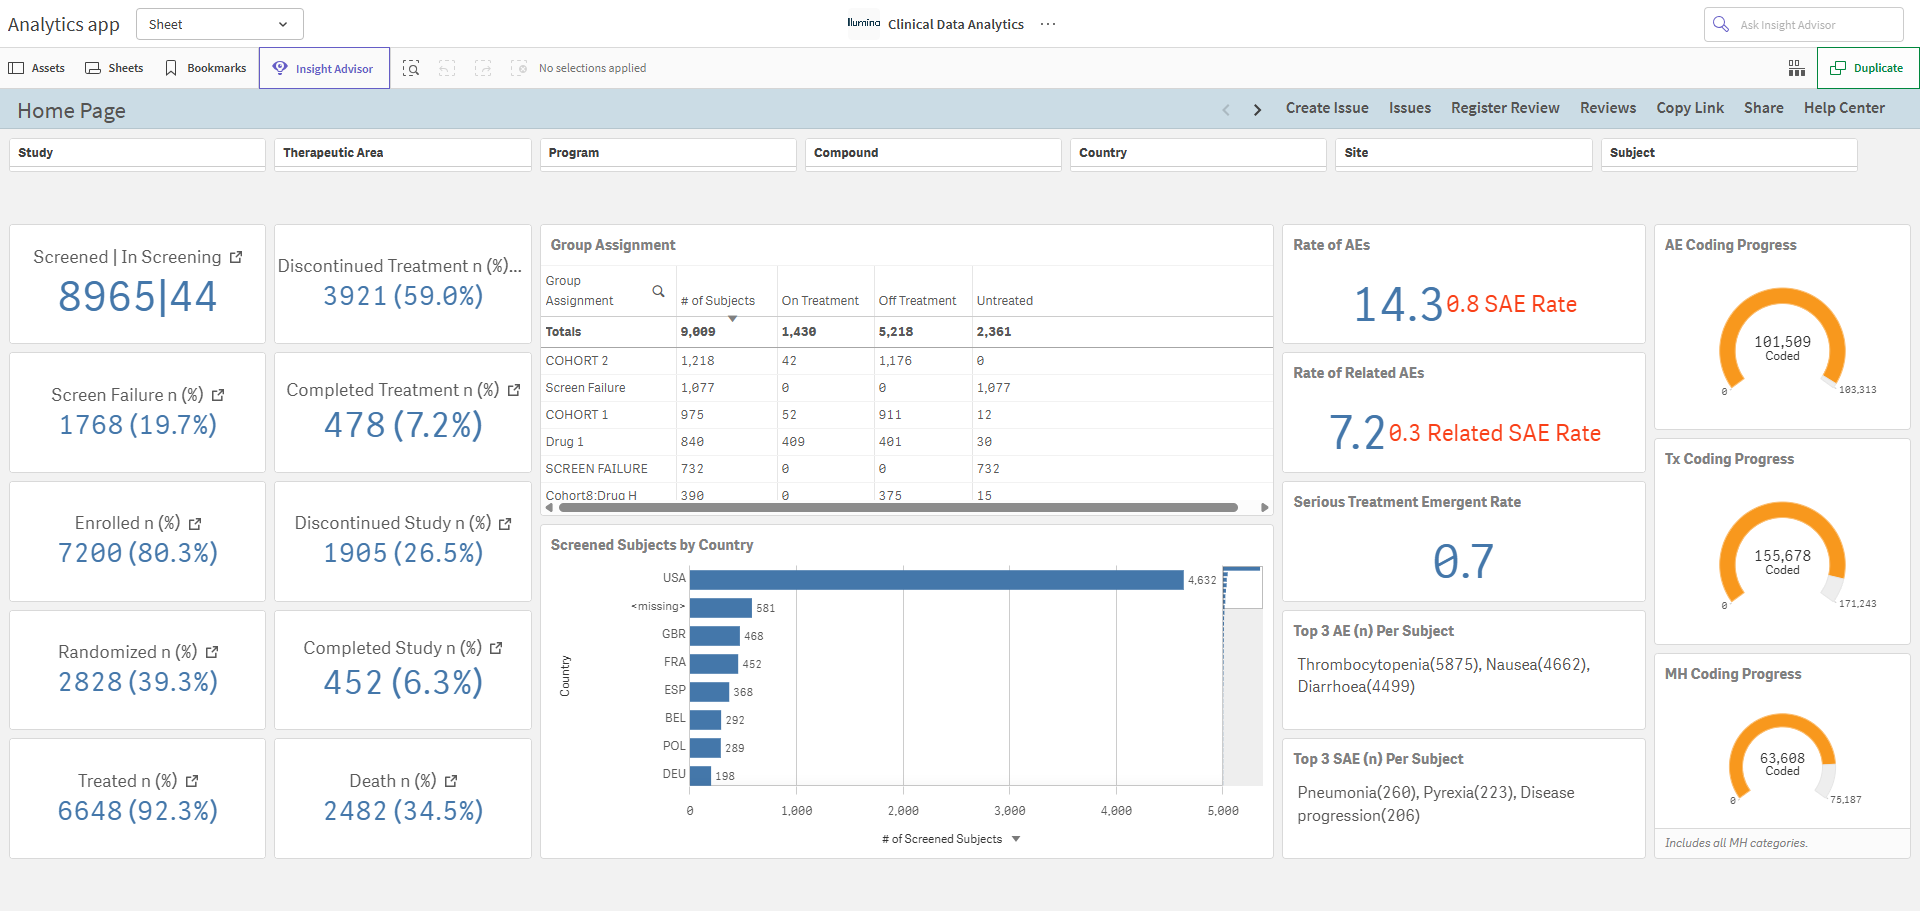1920x911 pixels.
Task: Go to the next sheet arrow
Action: pyautogui.click(x=1257, y=109)
